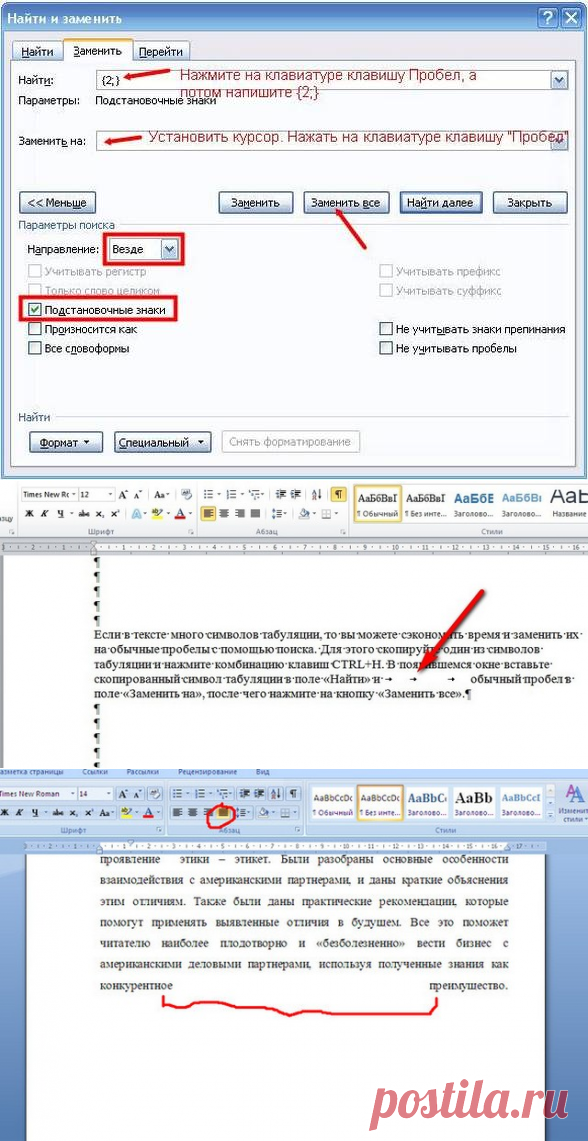The height and width of the screenshot is (1141, 588).
Task: Click the Изменить стили icon
Action: coord(575,801)
